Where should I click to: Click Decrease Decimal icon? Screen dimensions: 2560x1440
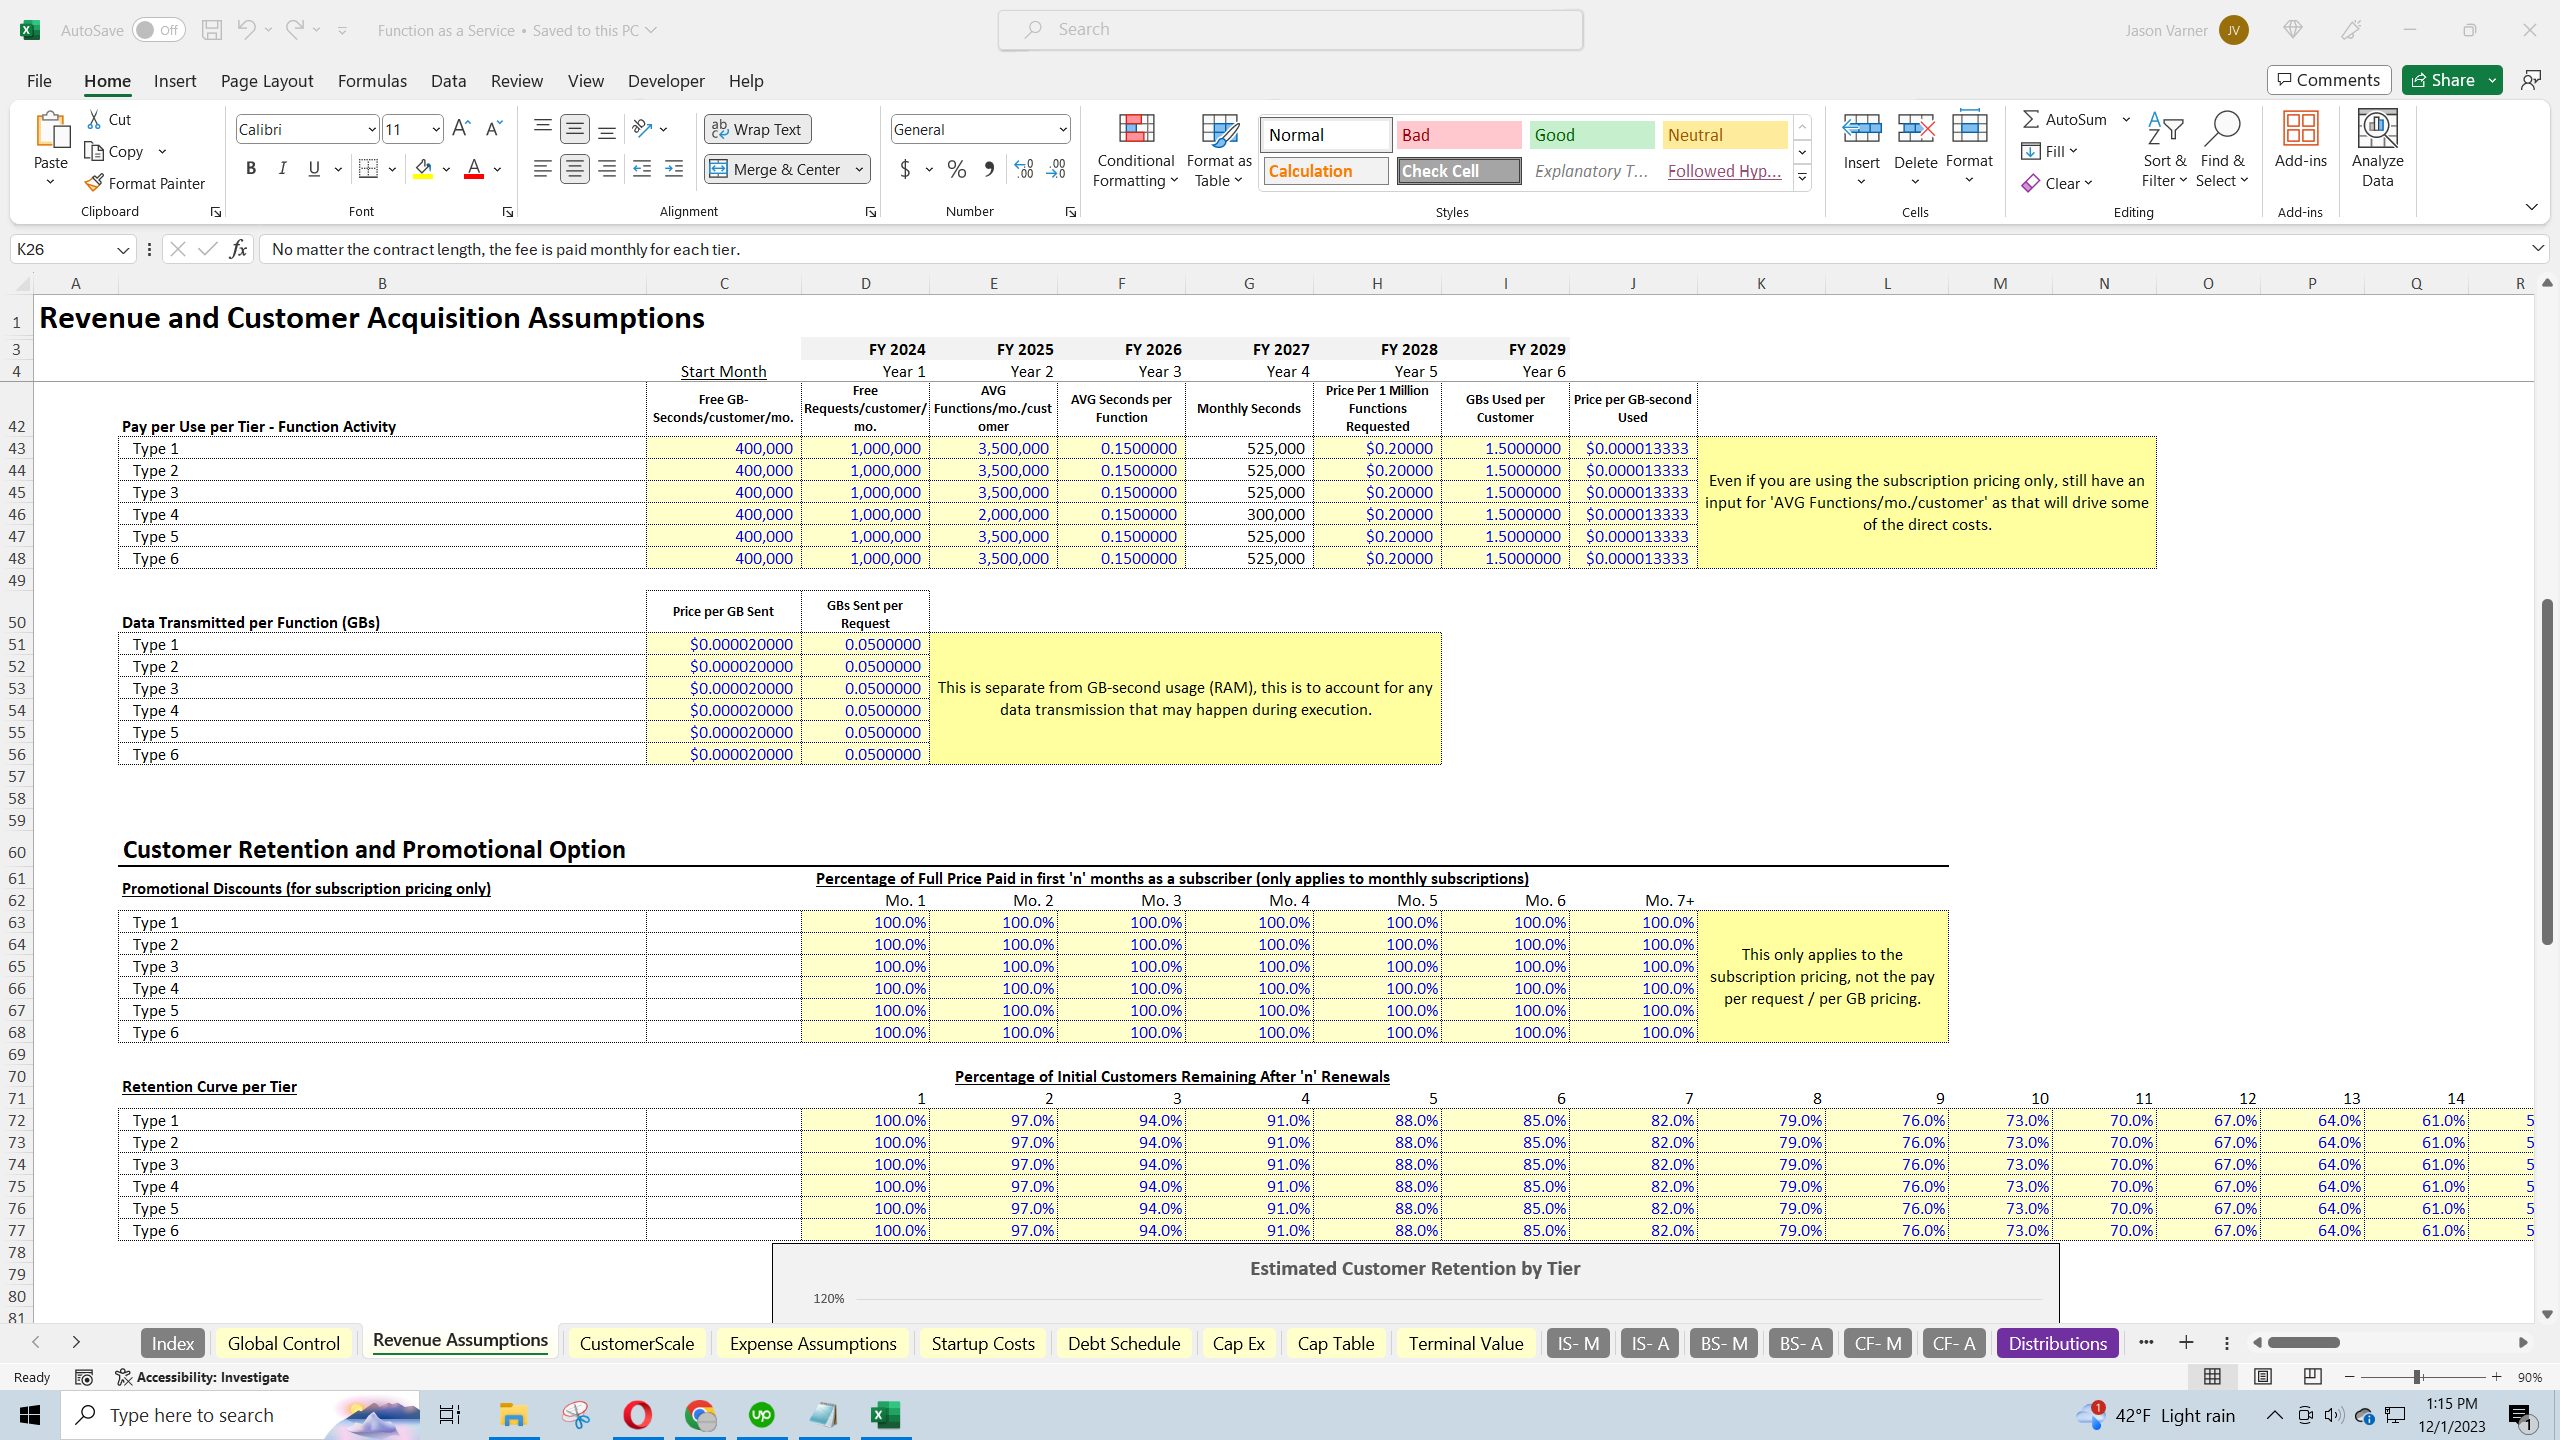pos(1057,169)
